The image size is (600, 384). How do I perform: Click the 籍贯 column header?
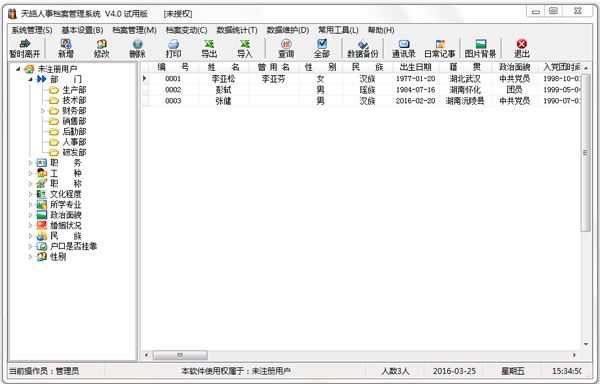pyautogui.click(x=465, y=67)
